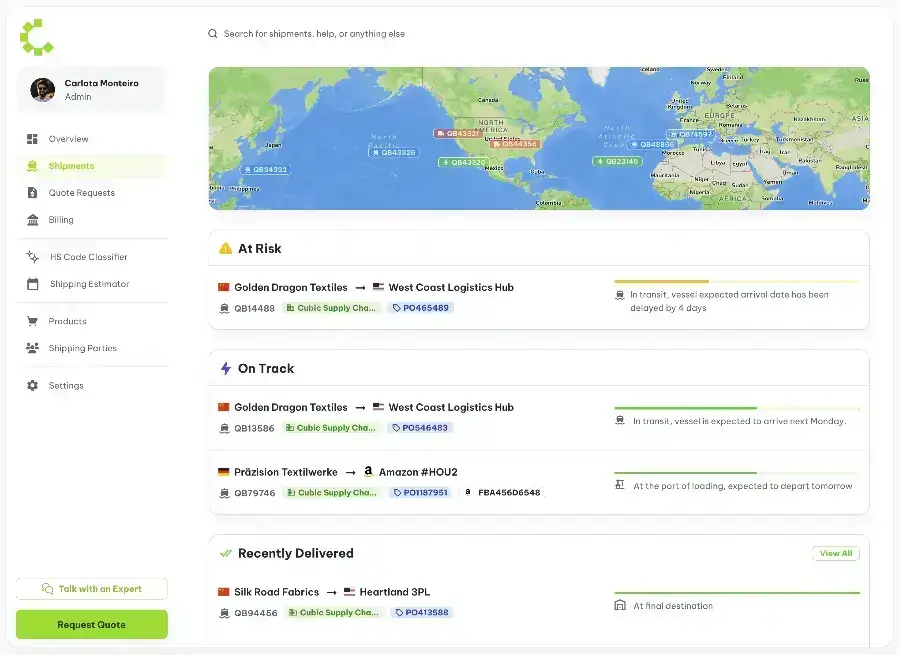This screenshot has width=900, height=655.
Task: Click the Request Quote button
Action: (92, 625)
